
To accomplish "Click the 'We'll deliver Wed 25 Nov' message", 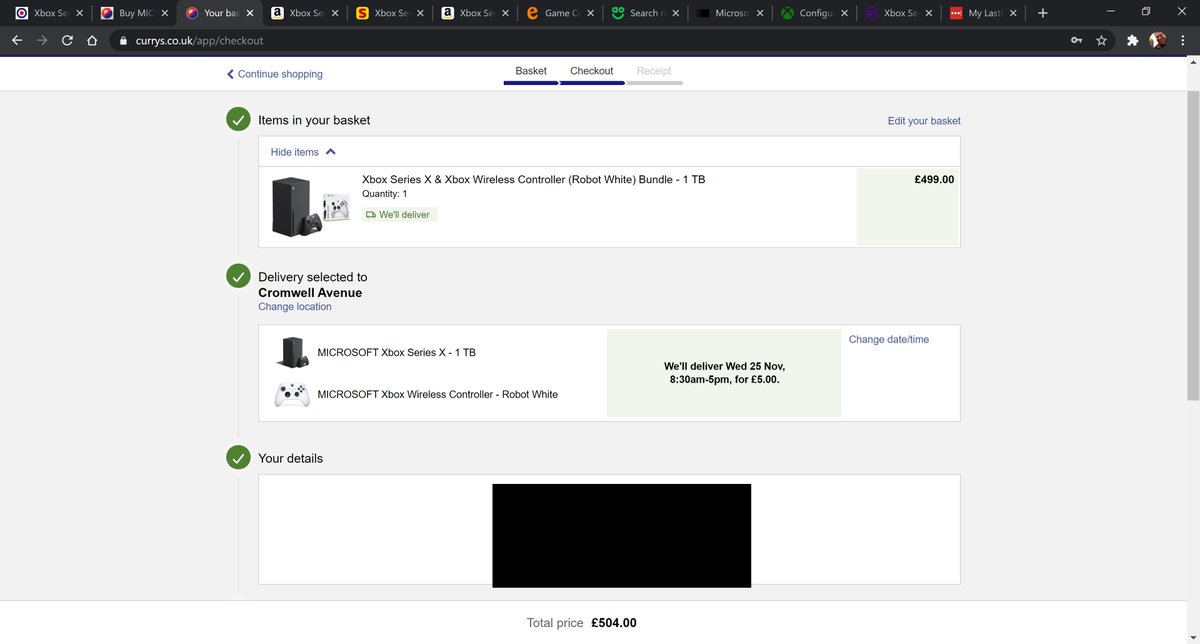I will click(x=724, y=373).
